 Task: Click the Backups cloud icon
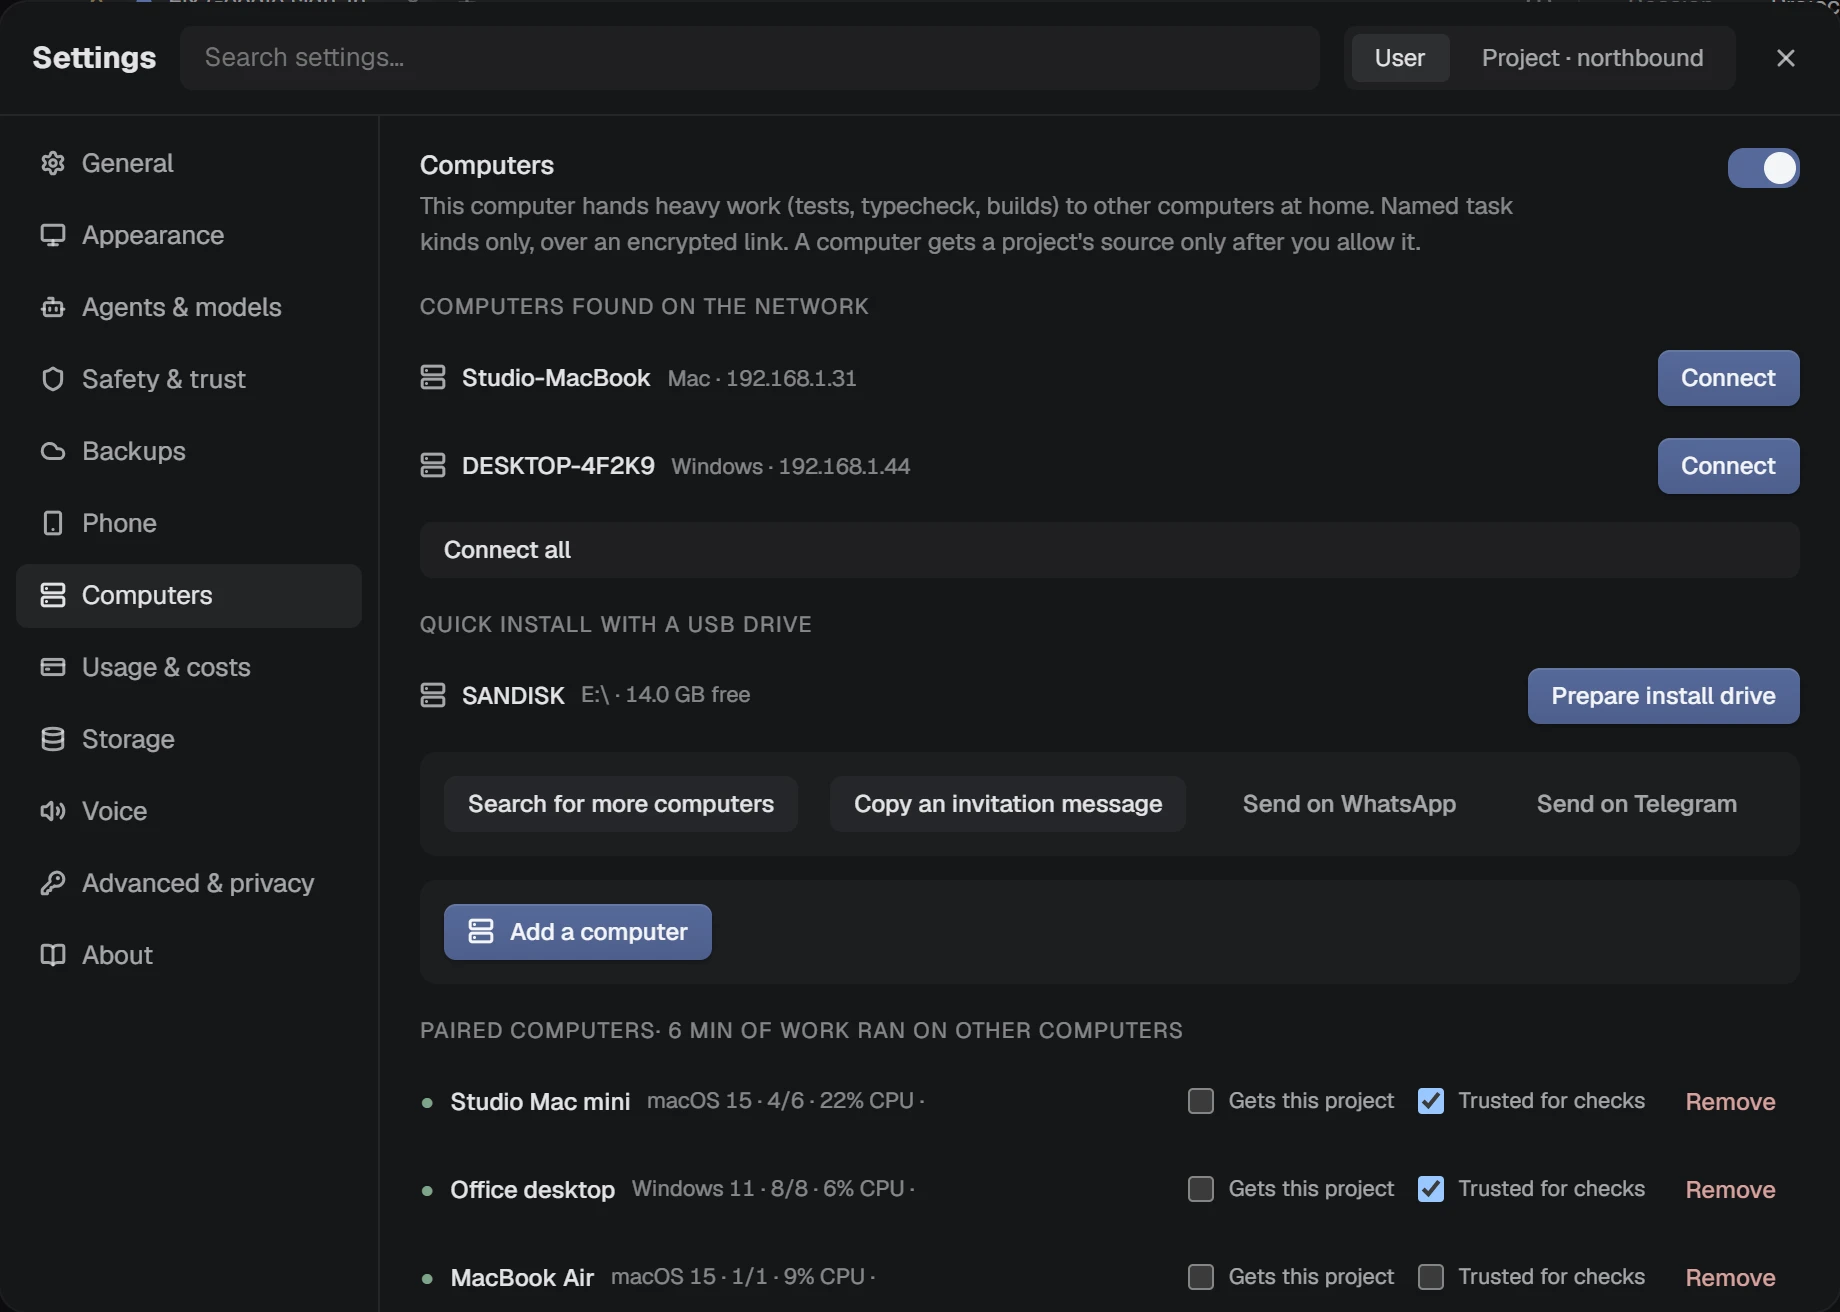tap(53, 451)
